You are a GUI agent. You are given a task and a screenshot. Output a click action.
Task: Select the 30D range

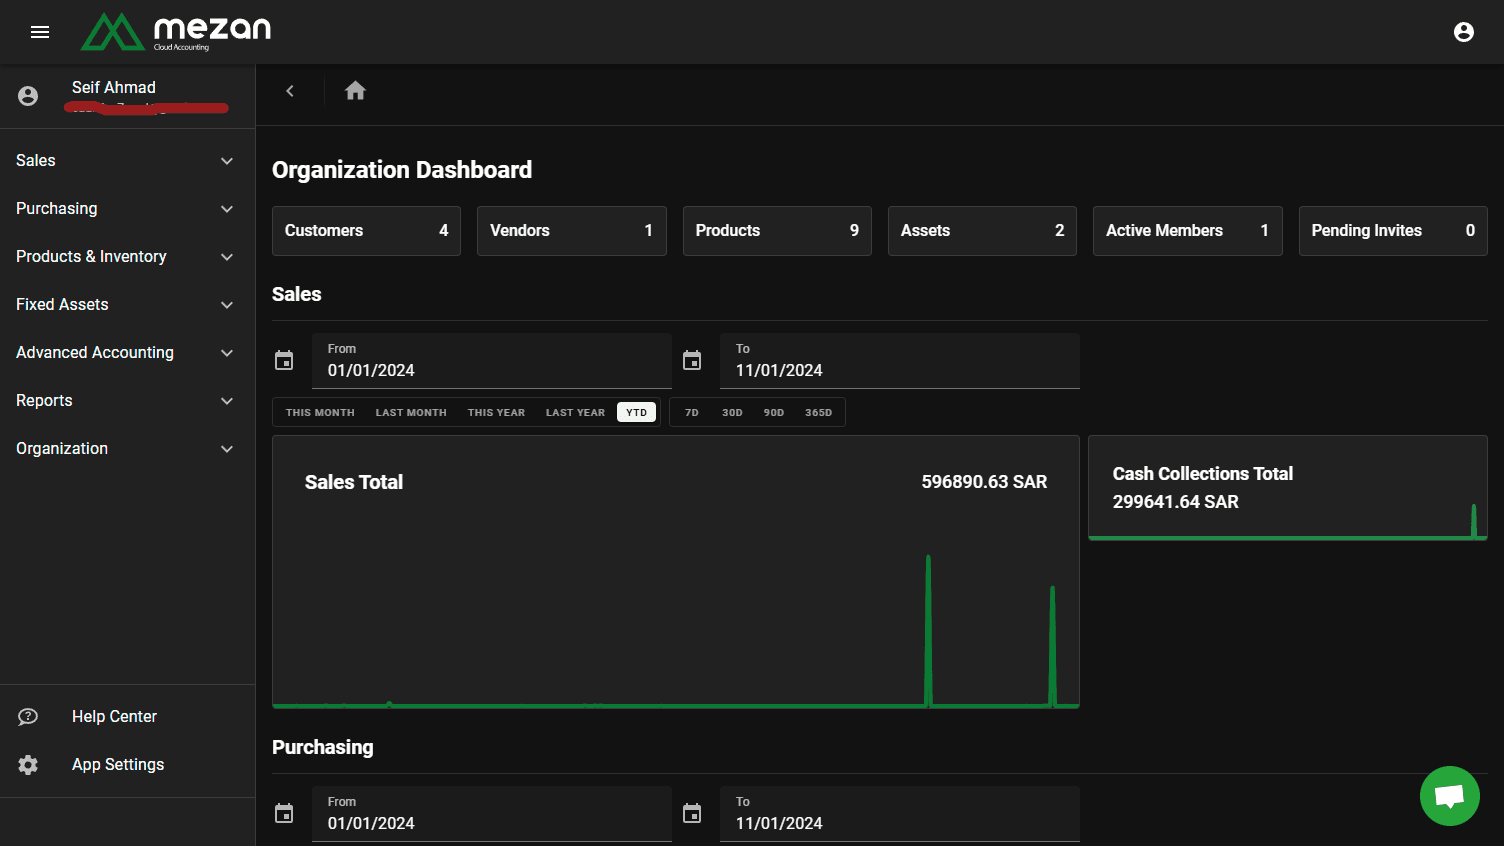[732, 412]
